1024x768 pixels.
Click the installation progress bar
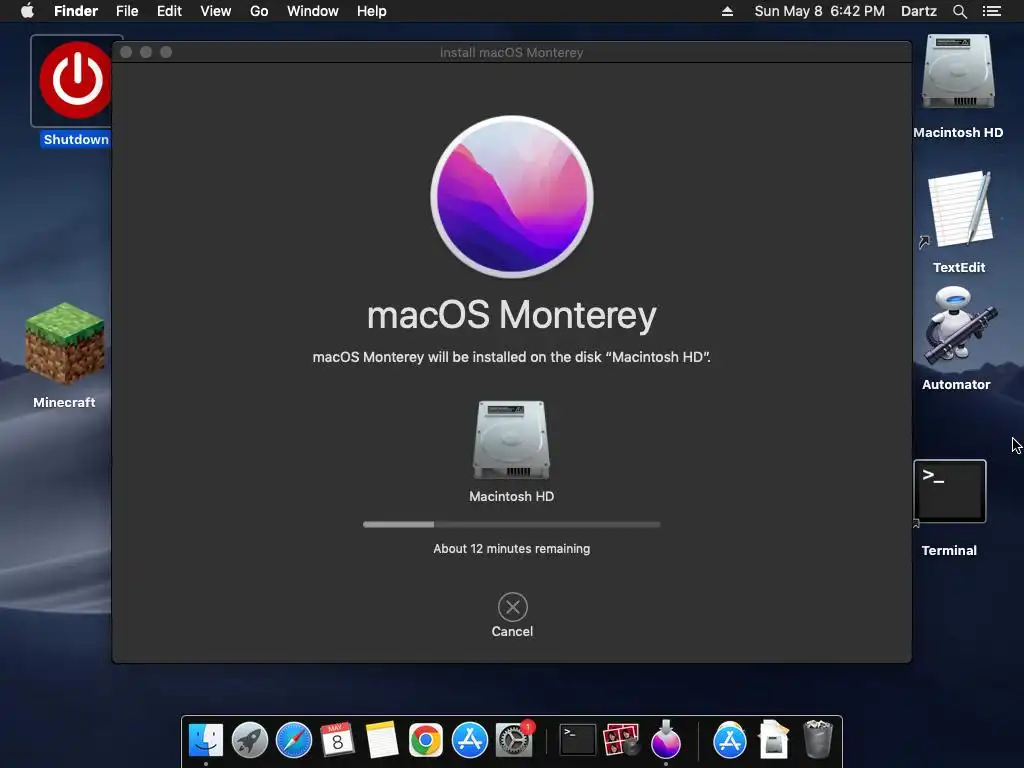pos(511,524)
